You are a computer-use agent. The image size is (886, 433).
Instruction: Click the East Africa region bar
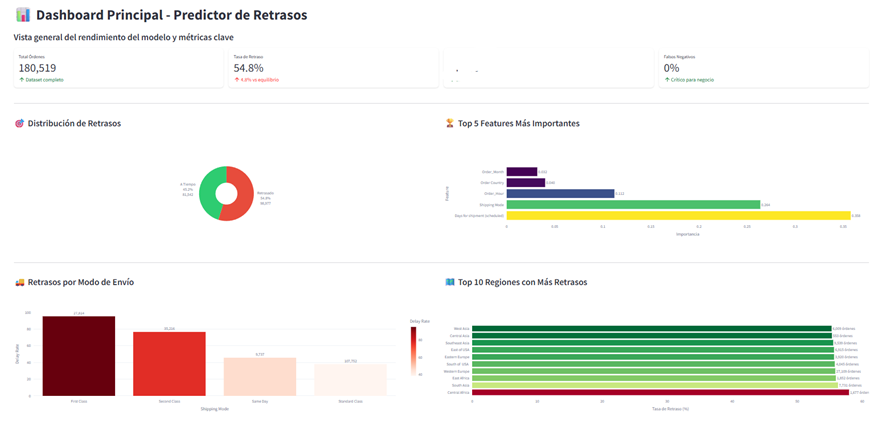coord(654,378)
